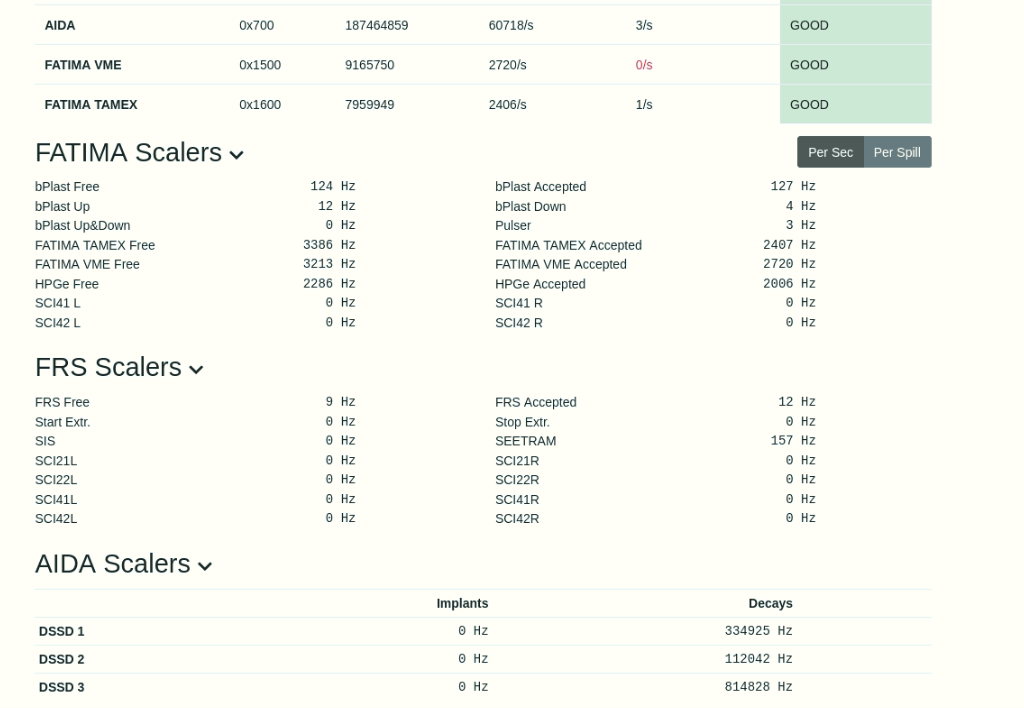Screen dimensions: 1024x708
Task: Click the bPlast Up label
Action: coord(62,206)
